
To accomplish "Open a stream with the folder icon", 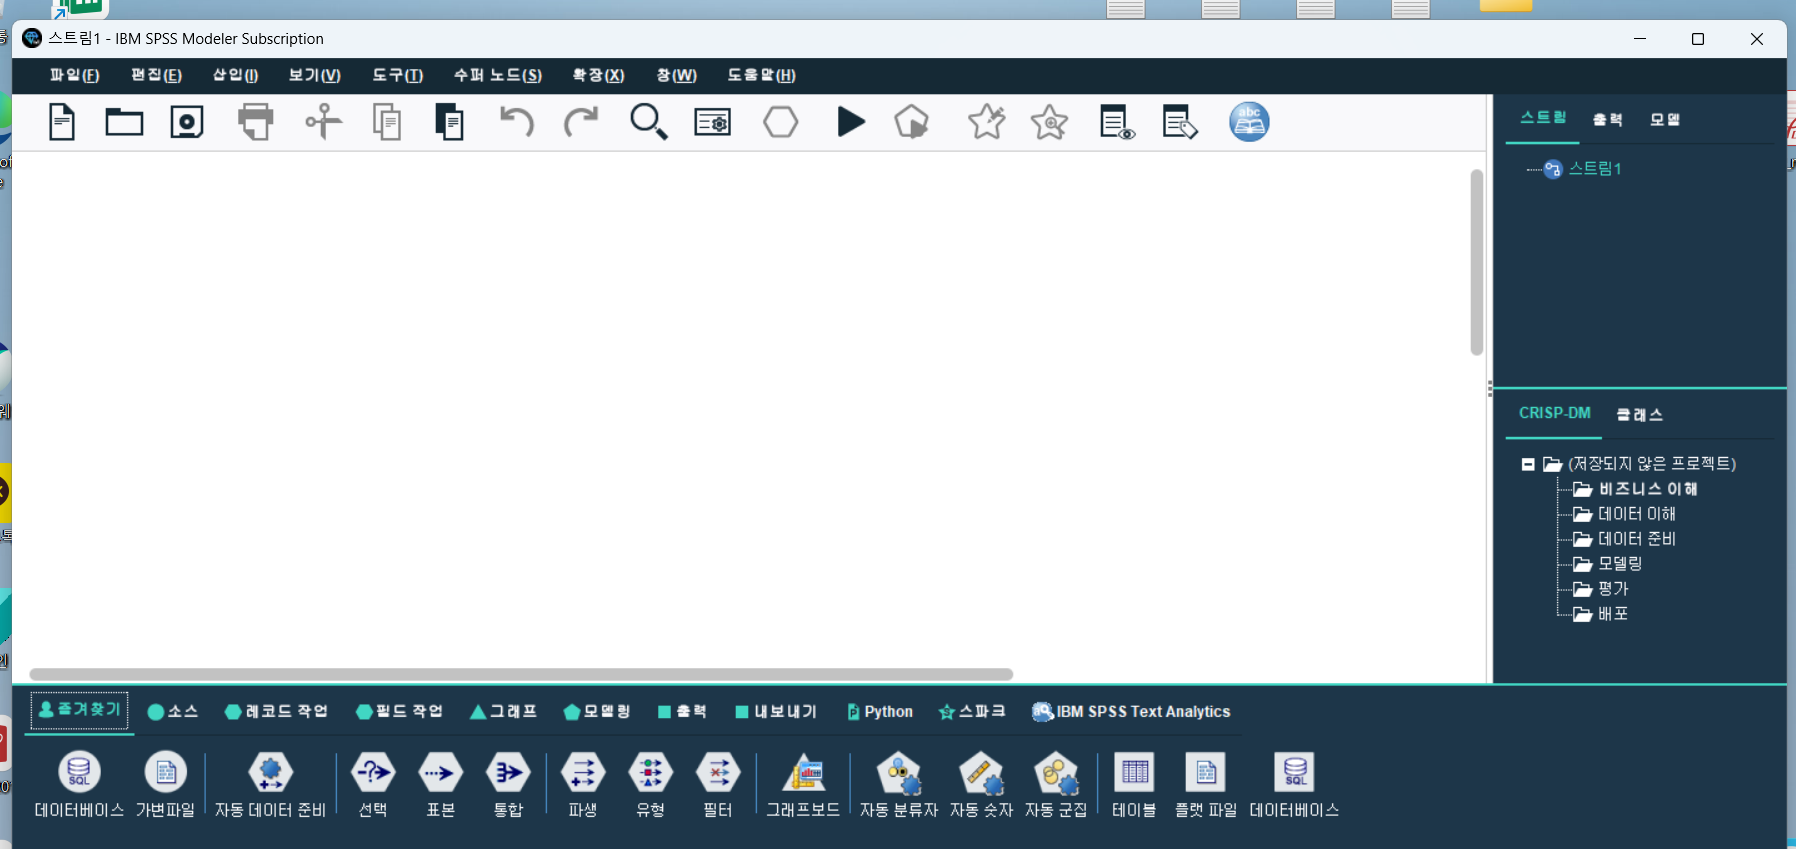I will pyautogui.click(x=124, y=122).
